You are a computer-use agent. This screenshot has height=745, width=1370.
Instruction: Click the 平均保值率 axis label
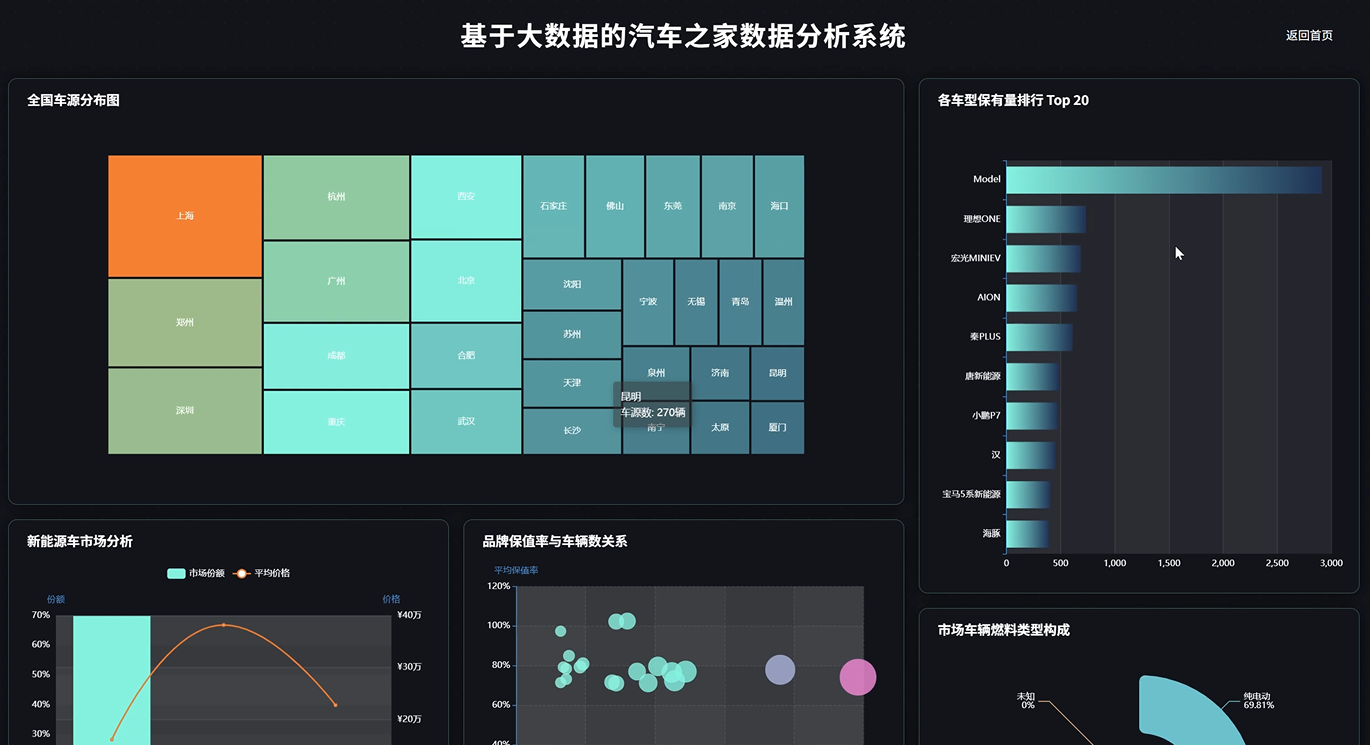(x=516, y=570)
